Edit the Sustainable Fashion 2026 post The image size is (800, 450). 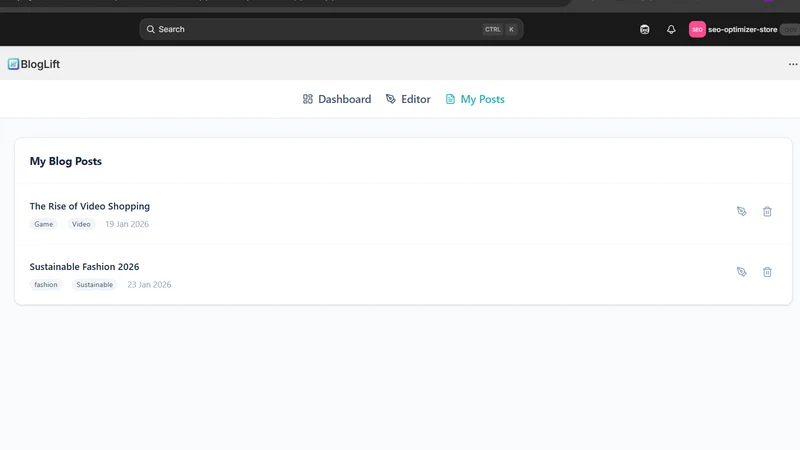[x=742, y=272]
